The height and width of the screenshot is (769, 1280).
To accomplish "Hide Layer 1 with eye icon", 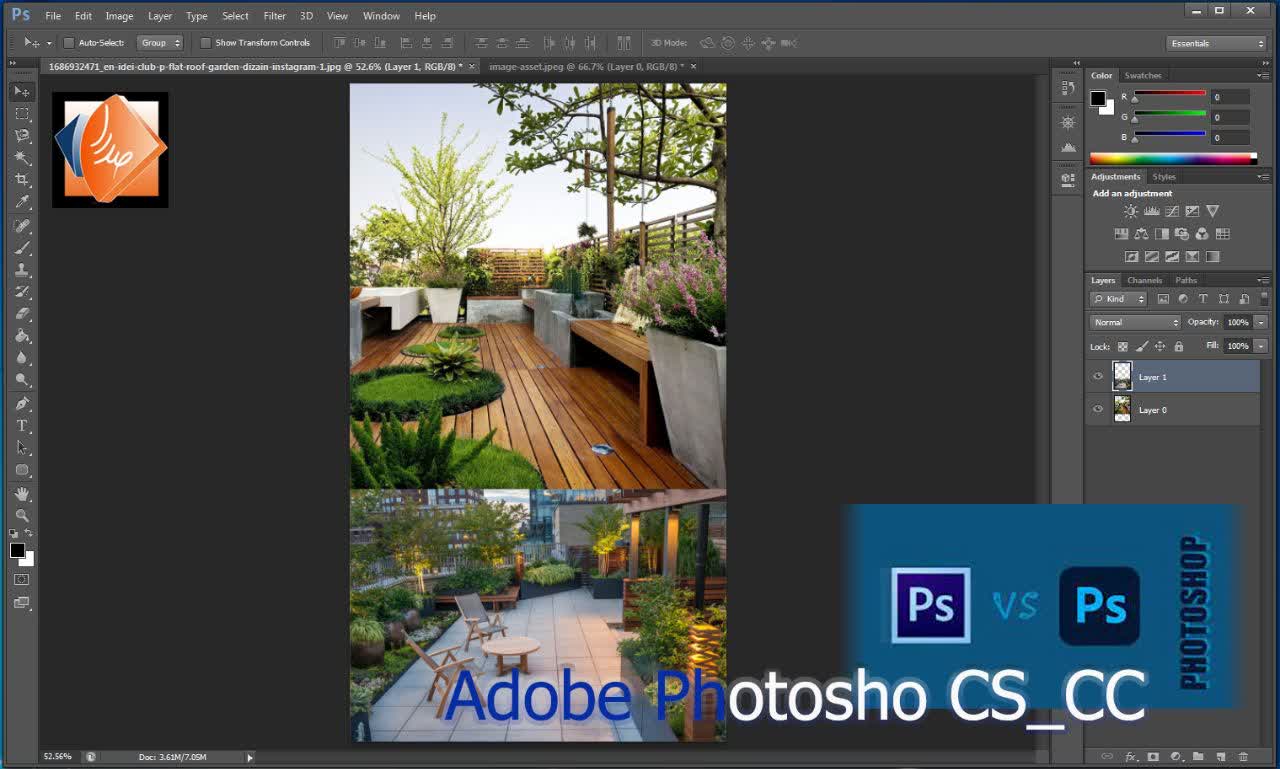I will [x=1098, y=377].
